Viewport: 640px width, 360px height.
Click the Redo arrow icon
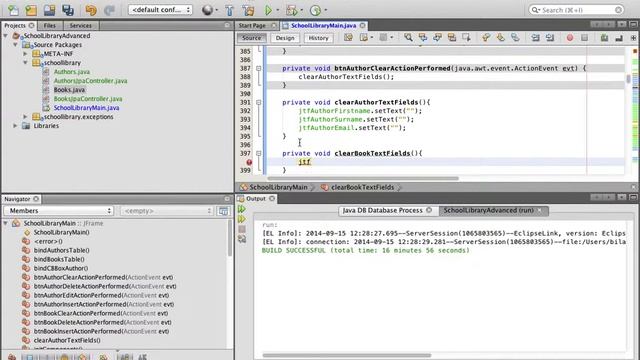109,10
